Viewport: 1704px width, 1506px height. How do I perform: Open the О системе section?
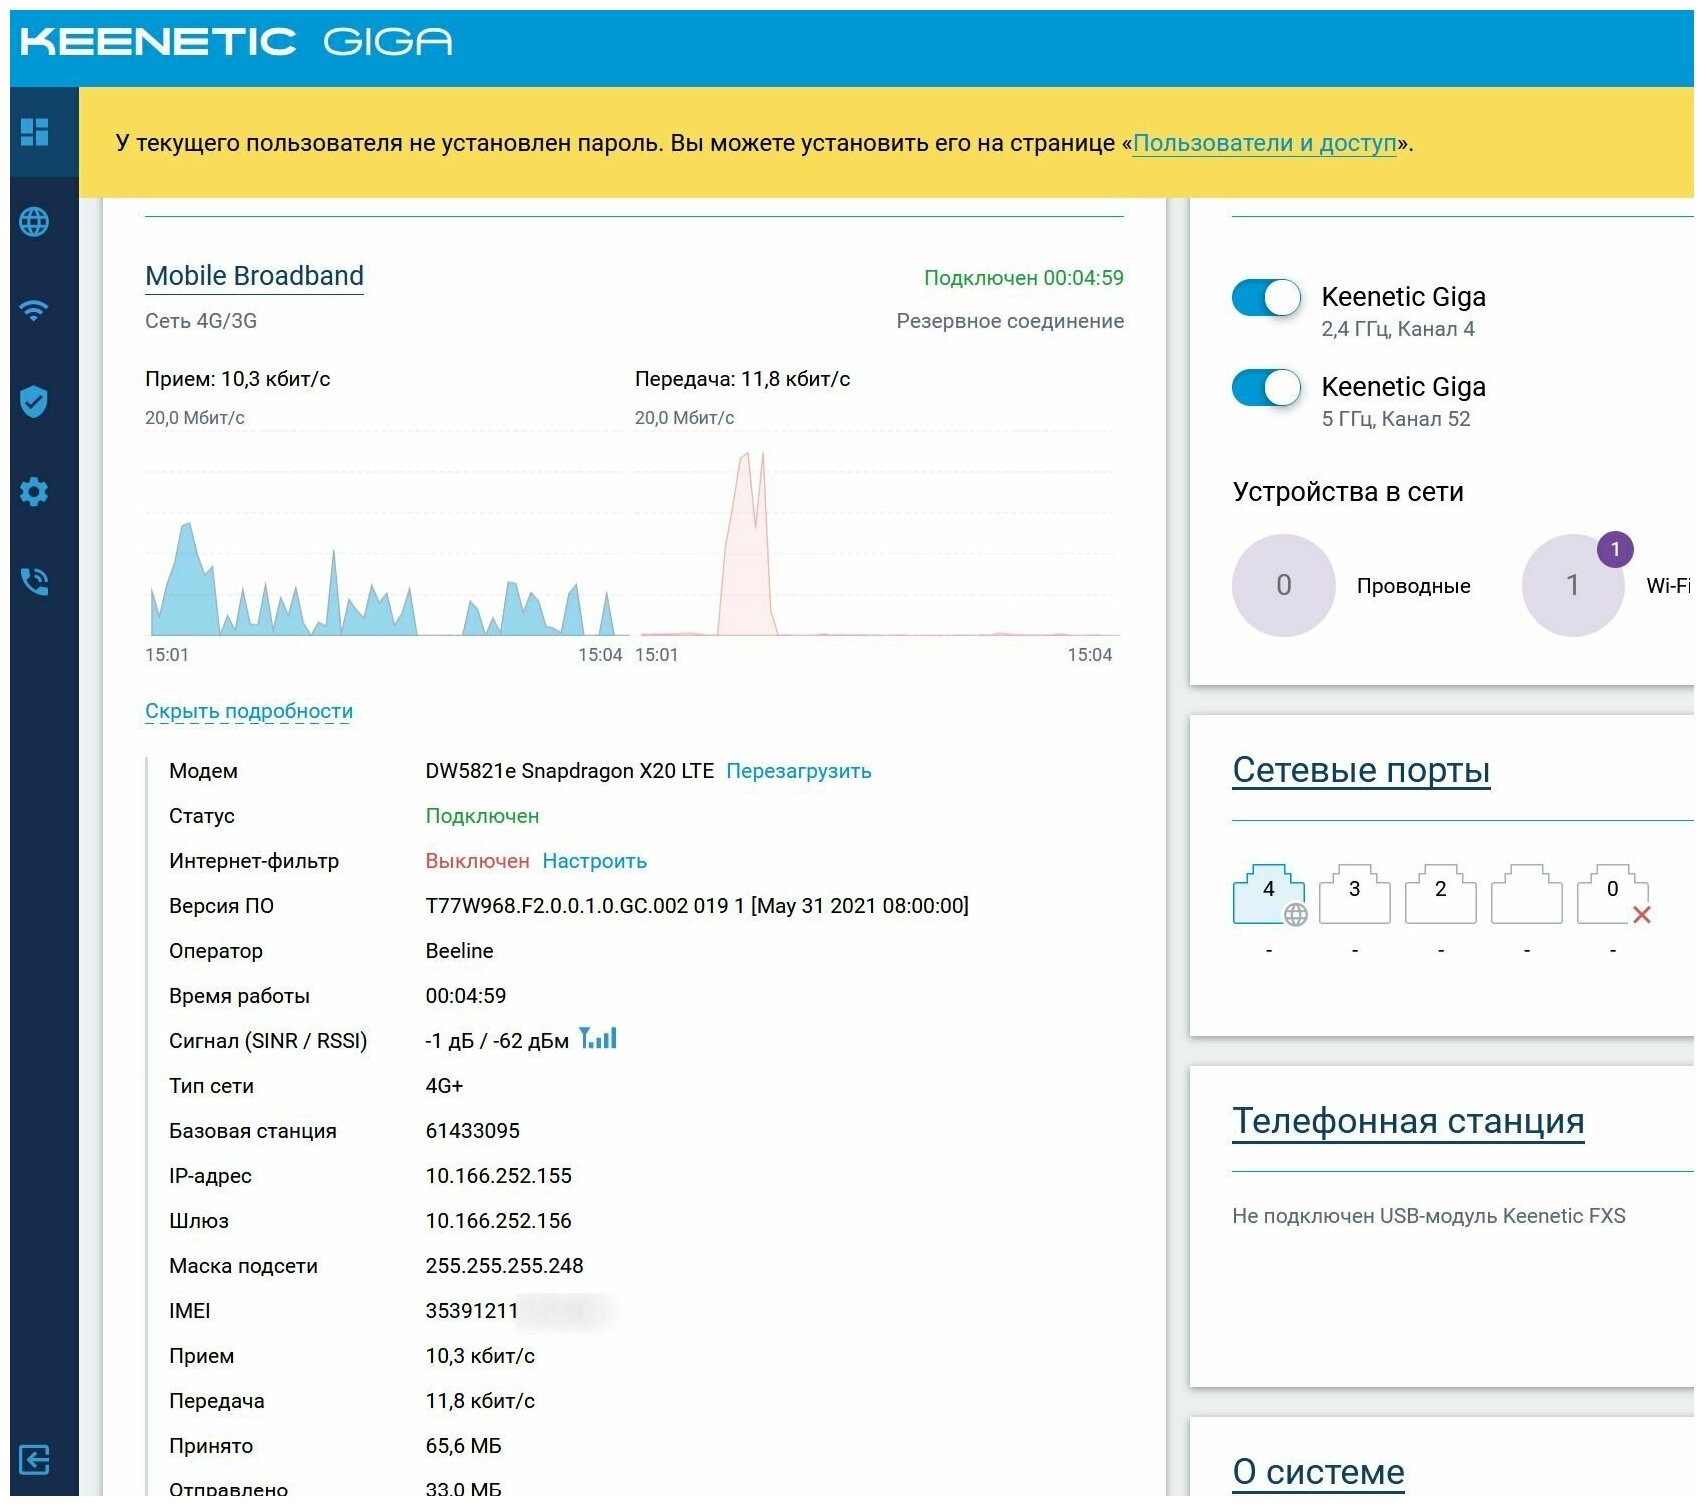click(1318, 1472)
